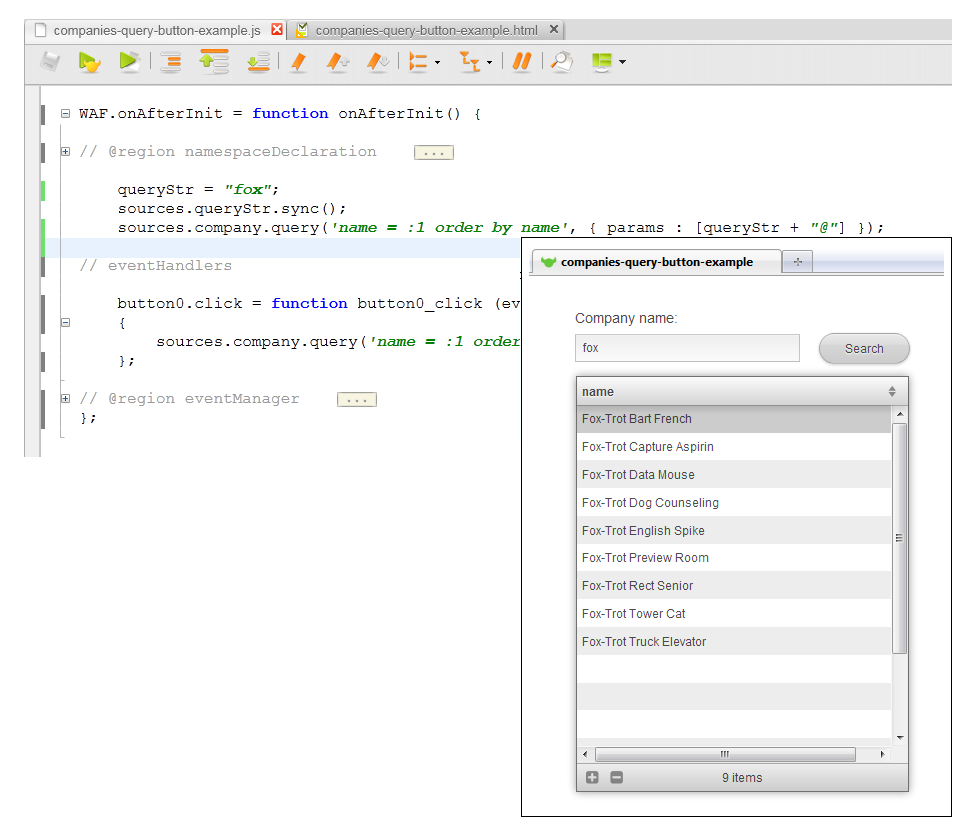Click the previous bookmark up-arrow icon
Image resolution: width=978 pixels, height=836 pixels.
pos(338,62)
